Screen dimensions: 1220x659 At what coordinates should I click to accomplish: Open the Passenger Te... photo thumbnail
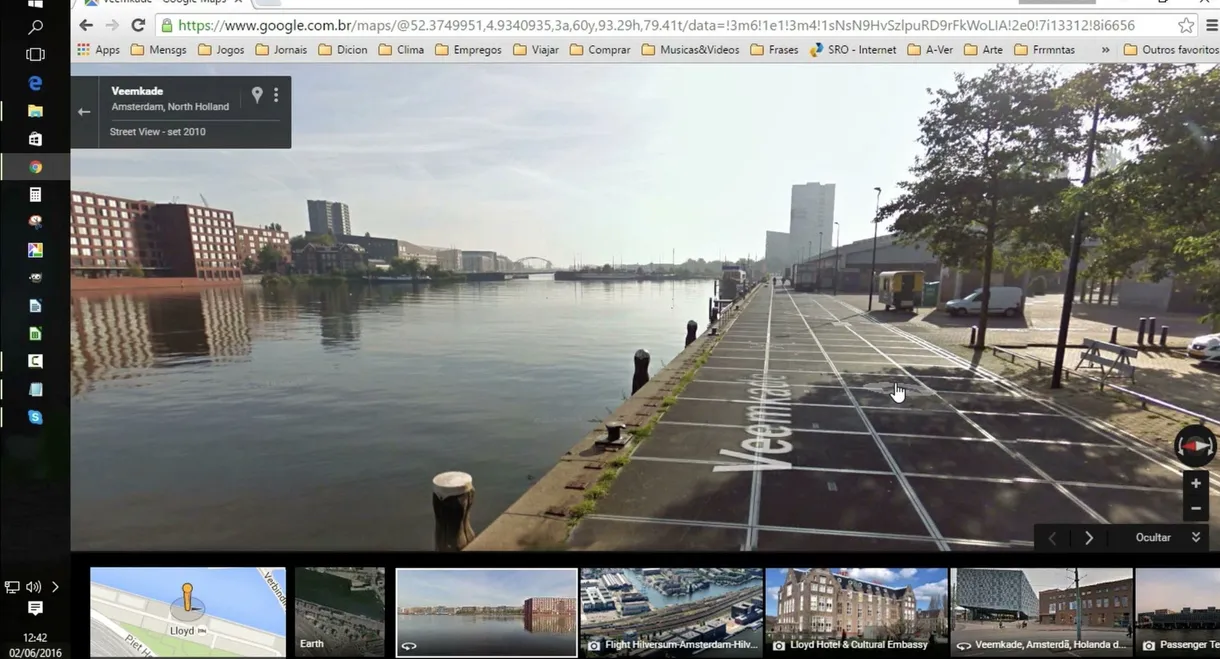click(1178, 612)
